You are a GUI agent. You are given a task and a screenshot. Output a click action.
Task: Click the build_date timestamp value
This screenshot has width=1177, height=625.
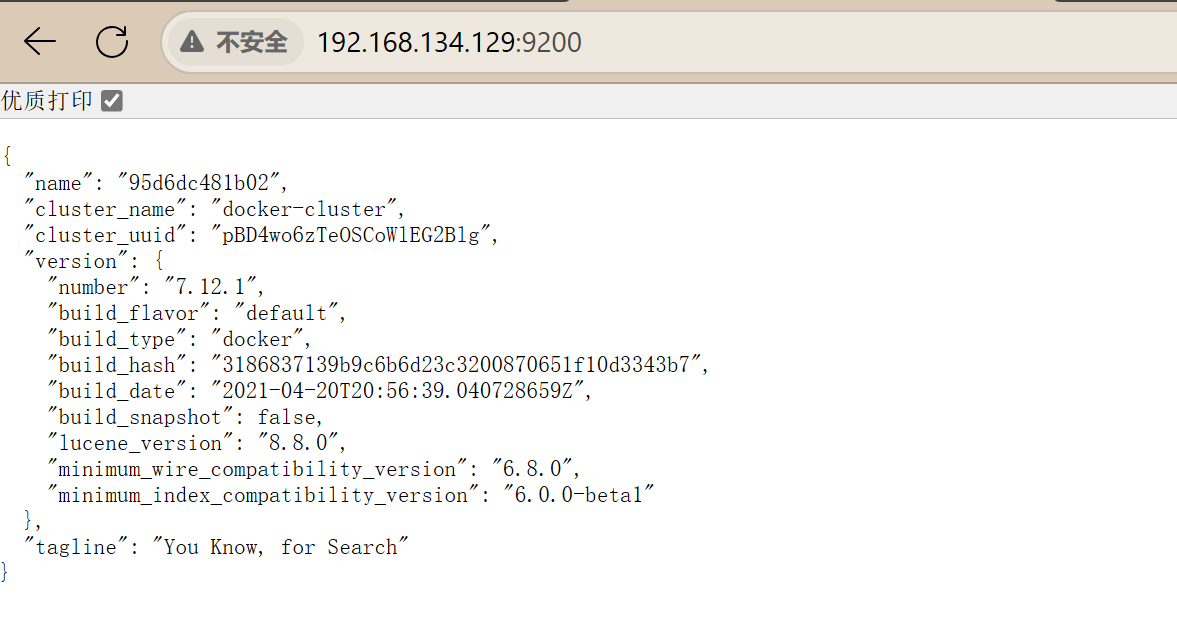click(398, 392)
